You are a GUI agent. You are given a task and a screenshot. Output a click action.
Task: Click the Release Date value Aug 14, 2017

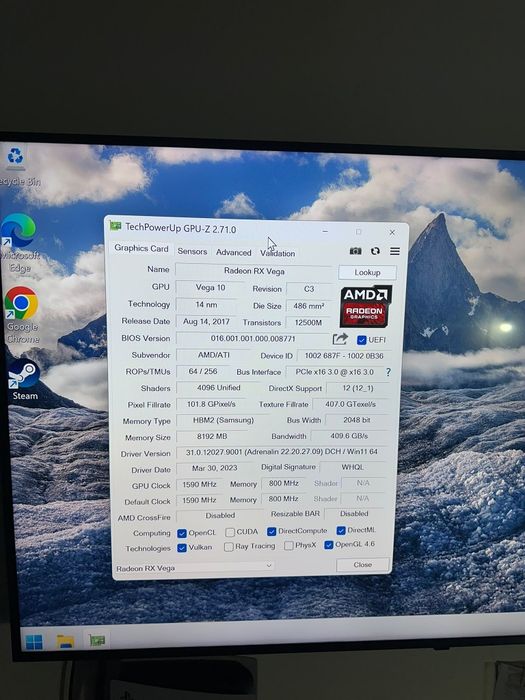coord(206,321)
